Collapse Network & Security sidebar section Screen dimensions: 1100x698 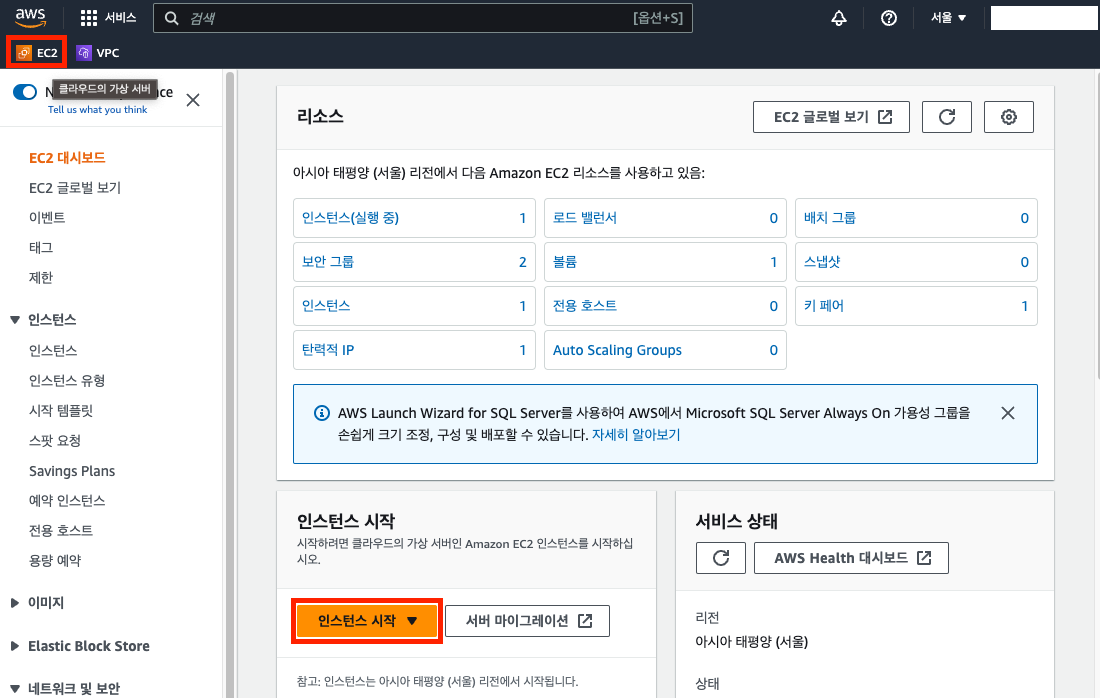(15, 689)
